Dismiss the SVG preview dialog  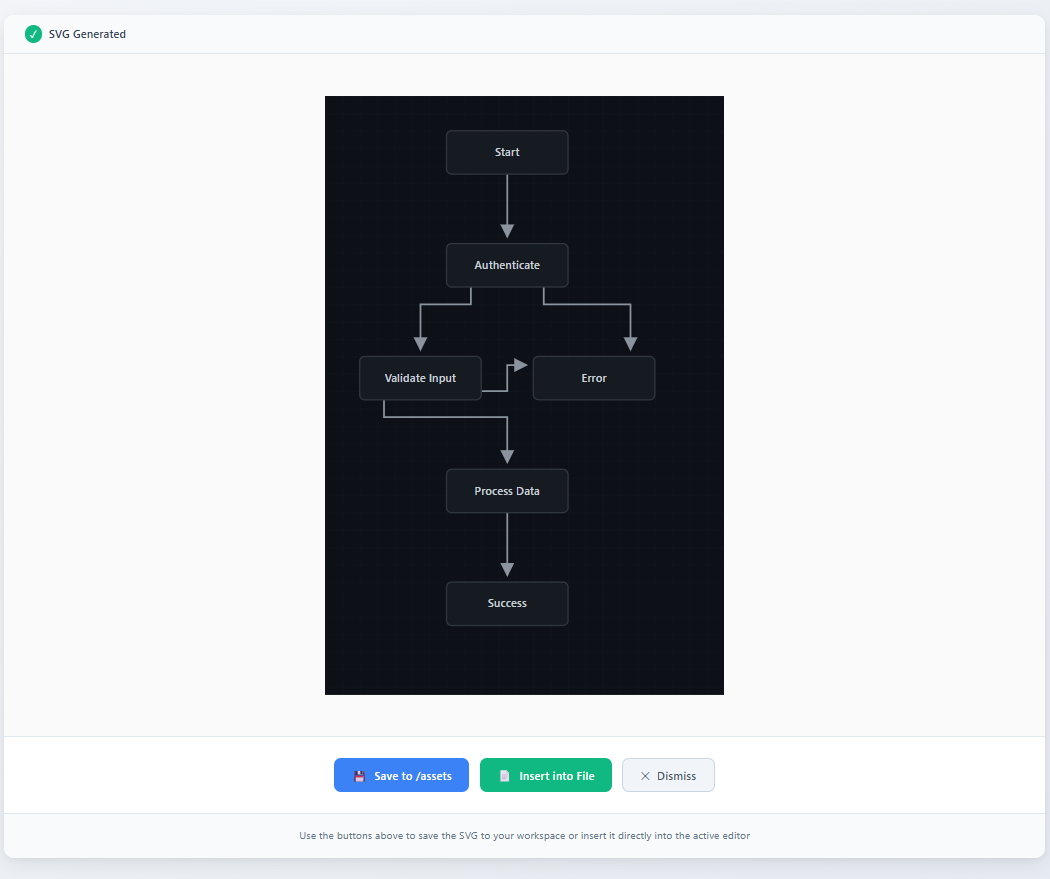click(668, 775)
